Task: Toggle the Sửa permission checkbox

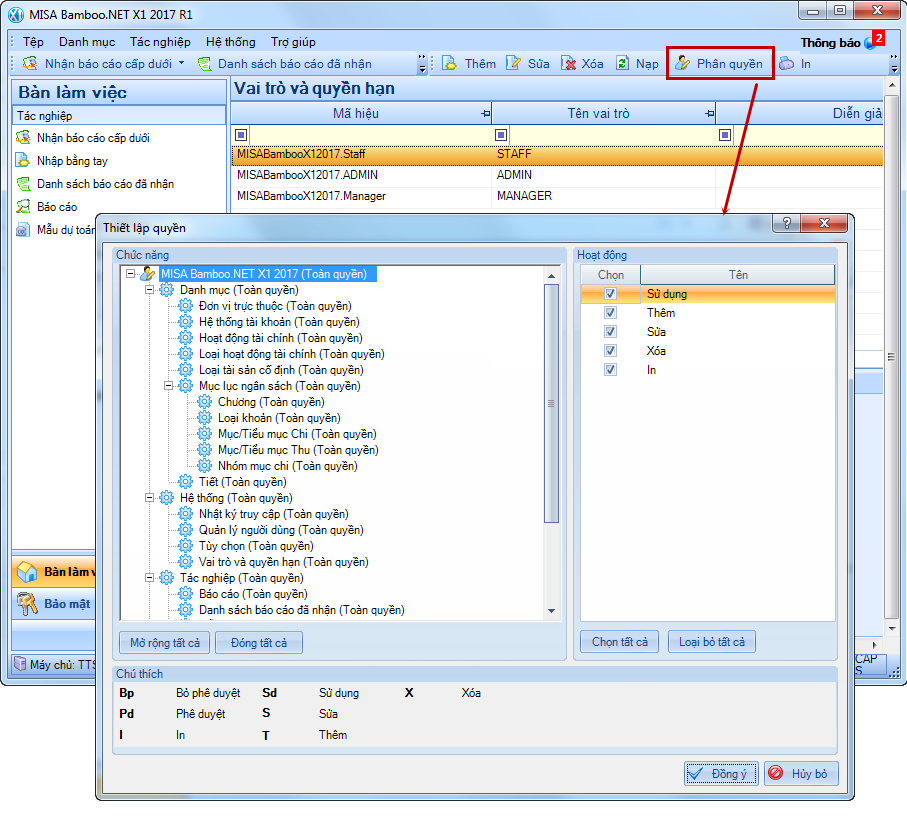Action: pos(610,332)
